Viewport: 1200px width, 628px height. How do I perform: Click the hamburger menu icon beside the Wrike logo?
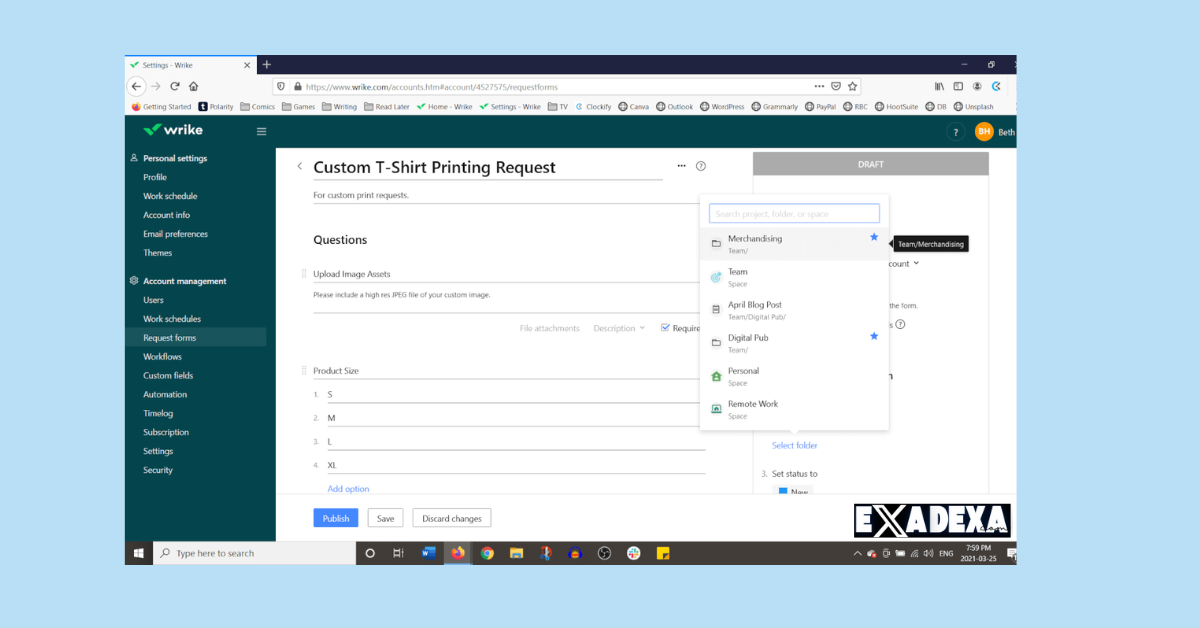[x=261, y=131]
